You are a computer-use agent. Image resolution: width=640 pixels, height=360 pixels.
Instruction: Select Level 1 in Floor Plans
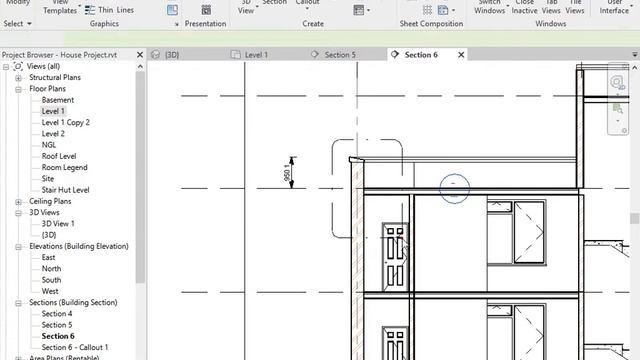point(53,111)
